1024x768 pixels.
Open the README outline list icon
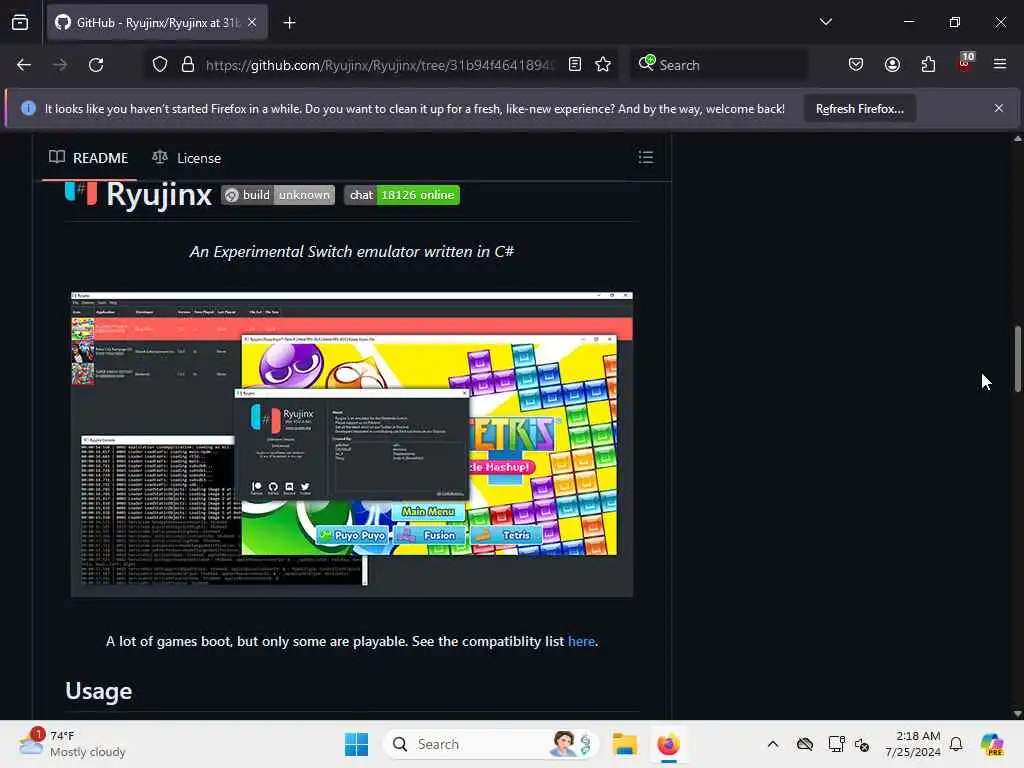click(646, 157)
